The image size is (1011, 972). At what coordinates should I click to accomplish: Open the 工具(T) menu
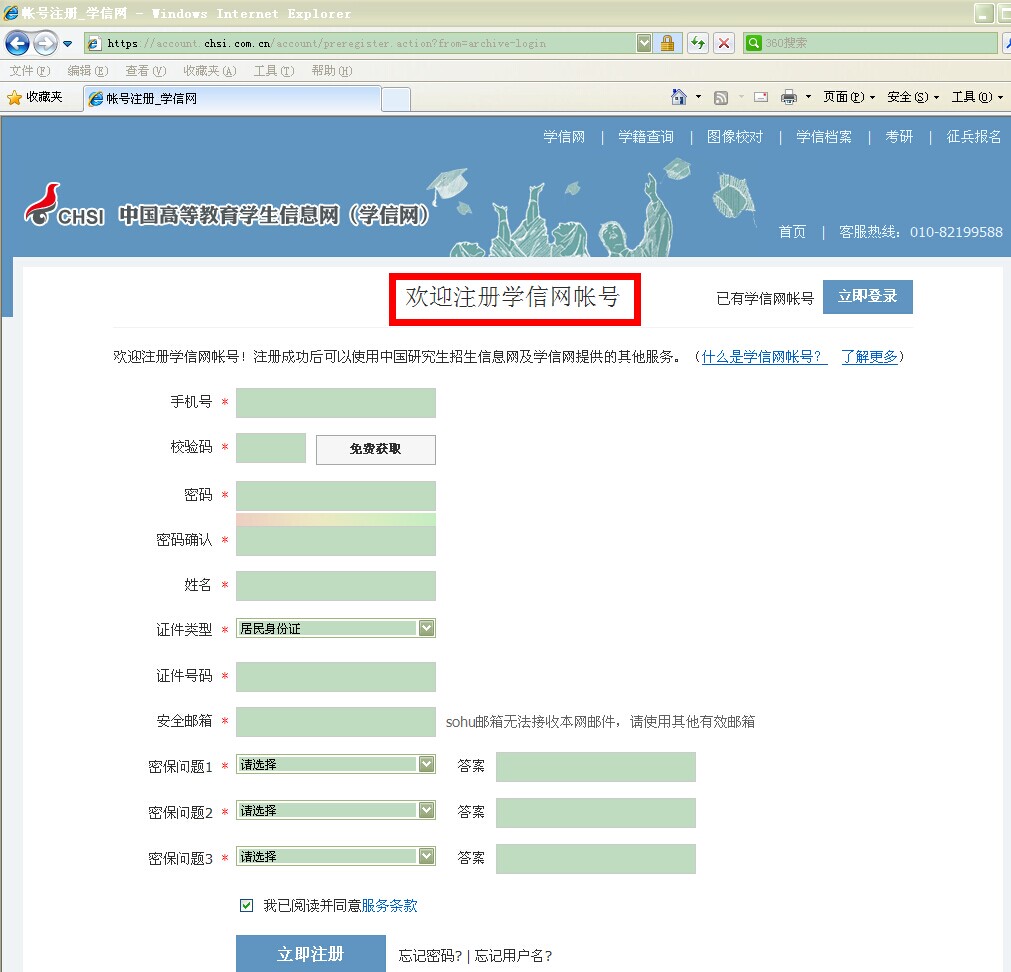click(x=274, y=70)
